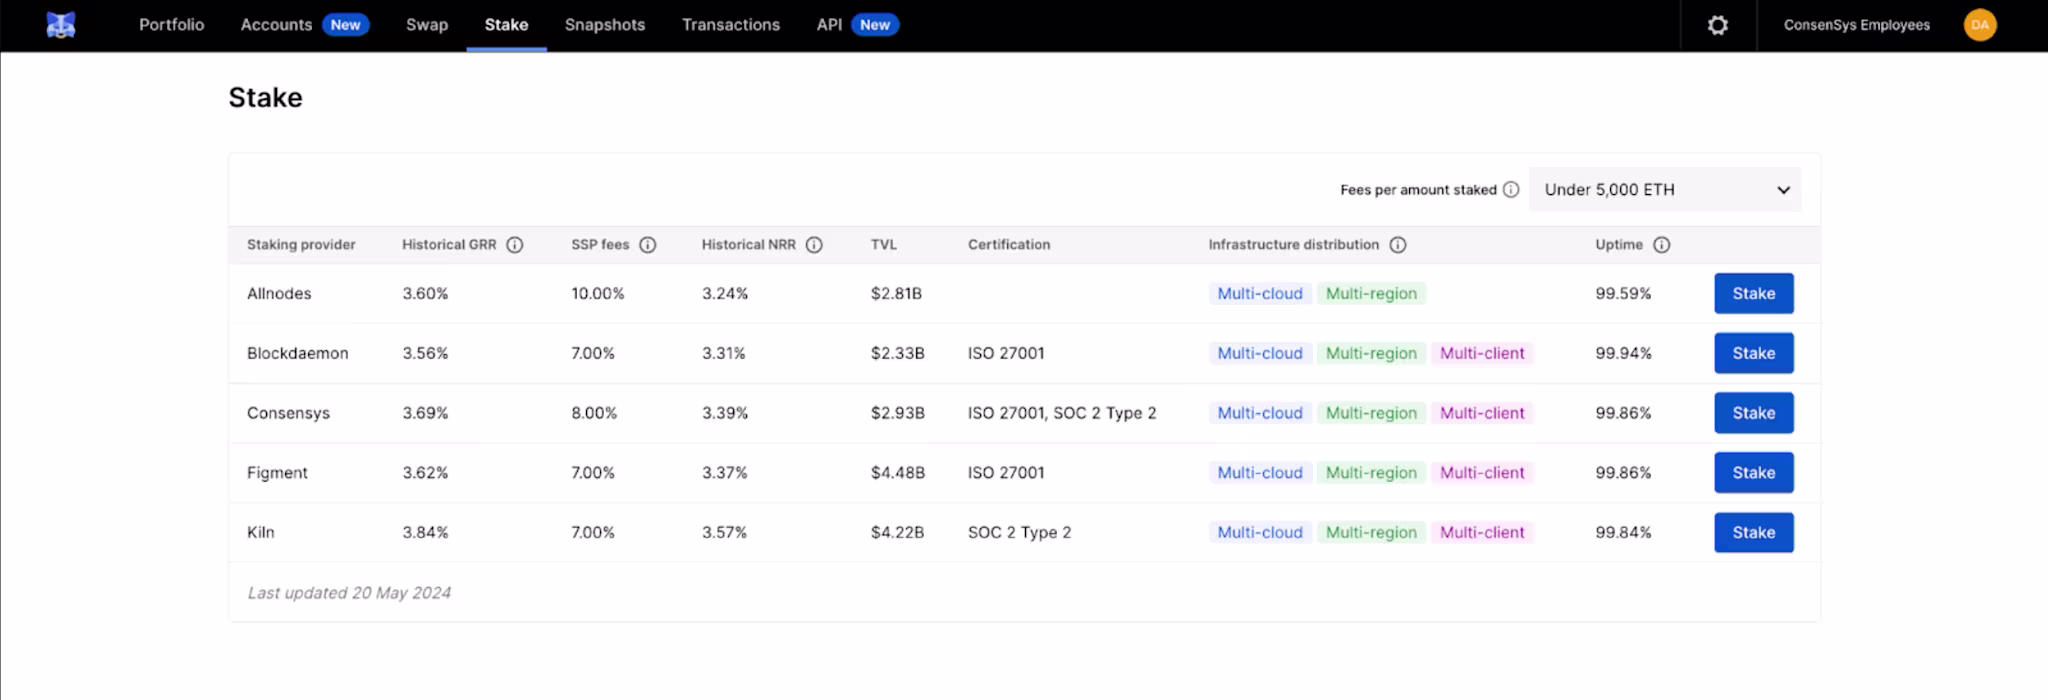This screenshot has width=2048, height=700.
Task: Click the Consensys provider name
Action: tap(288, 413)
